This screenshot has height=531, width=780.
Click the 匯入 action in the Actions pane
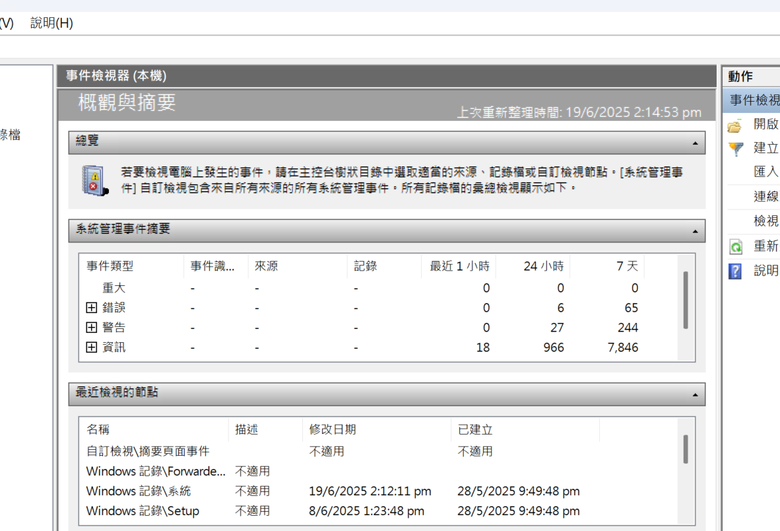[x=766, y=172]
